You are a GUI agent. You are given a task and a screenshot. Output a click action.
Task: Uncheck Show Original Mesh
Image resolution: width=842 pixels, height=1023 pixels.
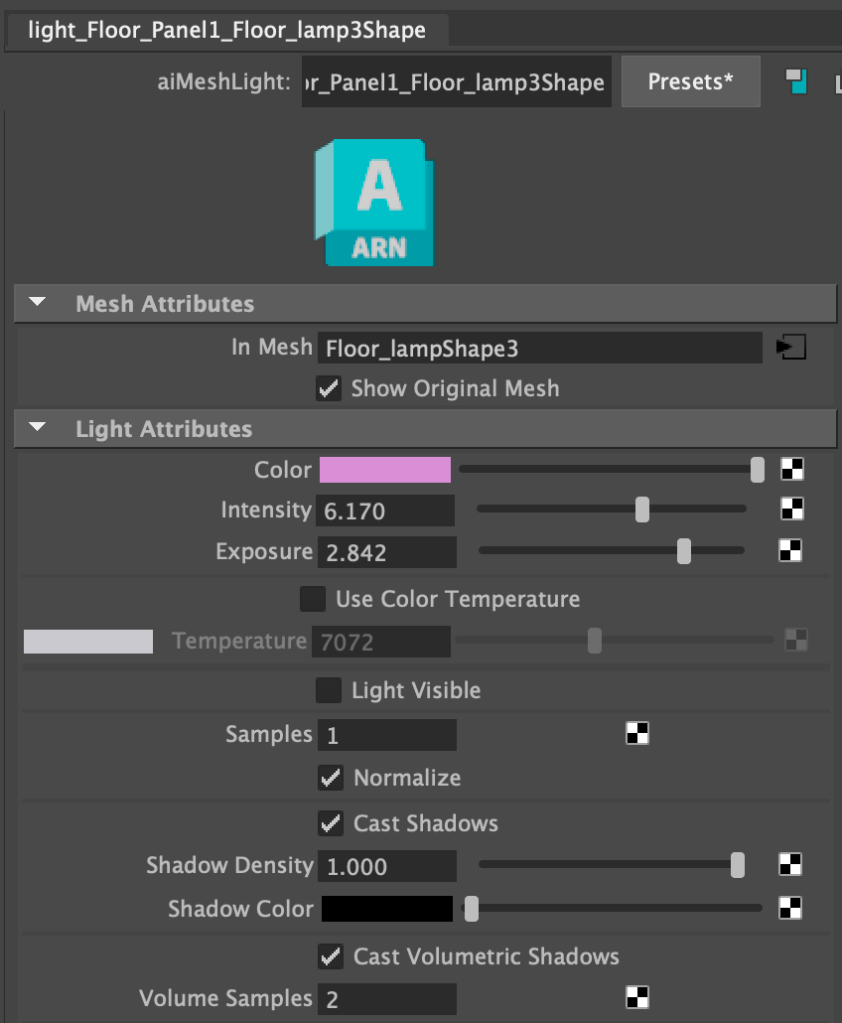pyautogui.click(x=328, y=389)
